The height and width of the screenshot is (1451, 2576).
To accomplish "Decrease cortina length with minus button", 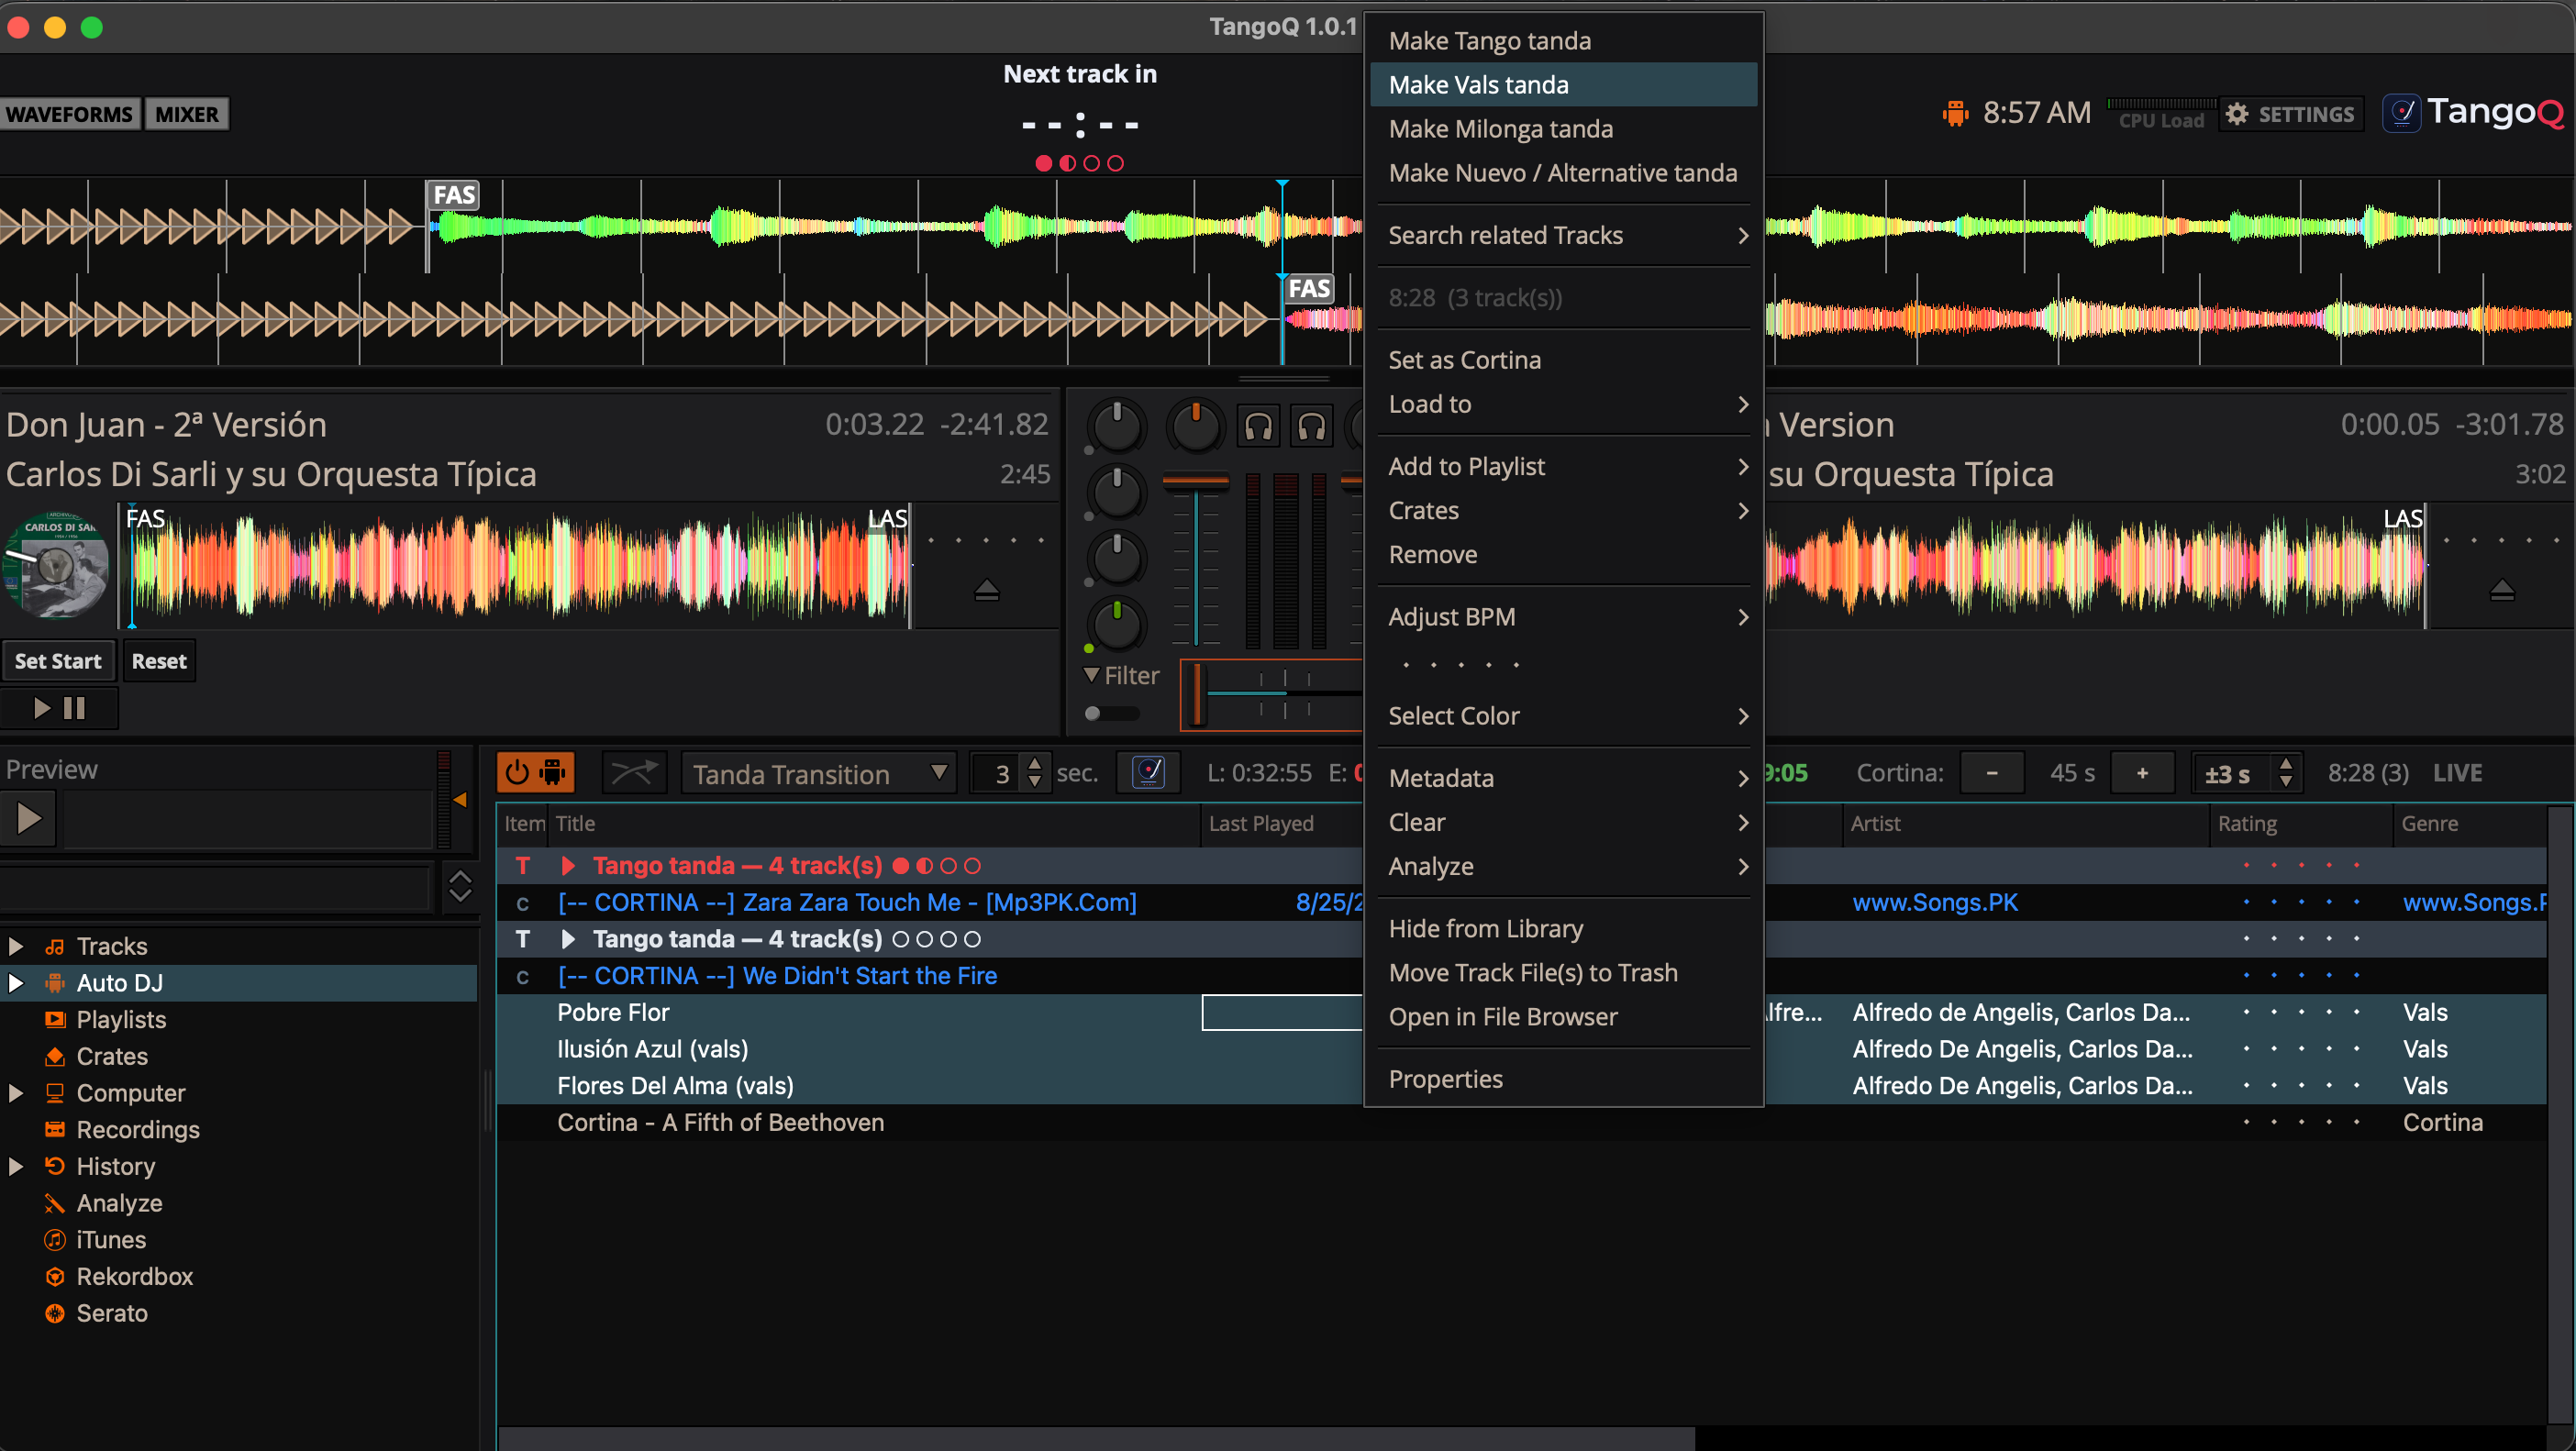I will point(1991,773).
